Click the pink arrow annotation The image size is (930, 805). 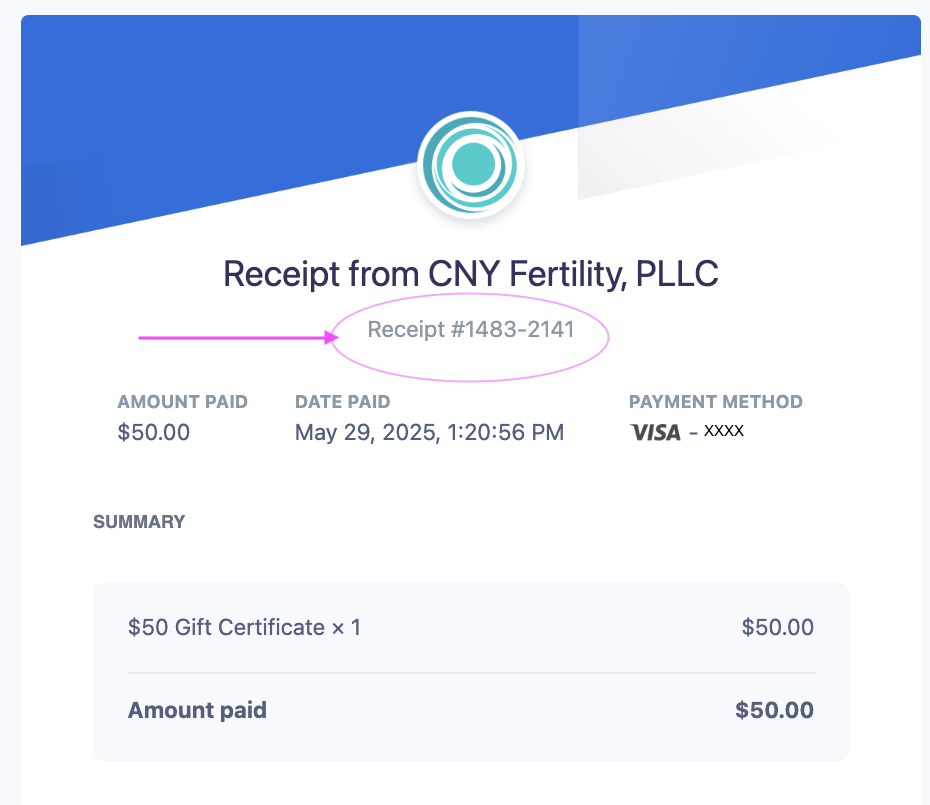click(x=238, y=338)
